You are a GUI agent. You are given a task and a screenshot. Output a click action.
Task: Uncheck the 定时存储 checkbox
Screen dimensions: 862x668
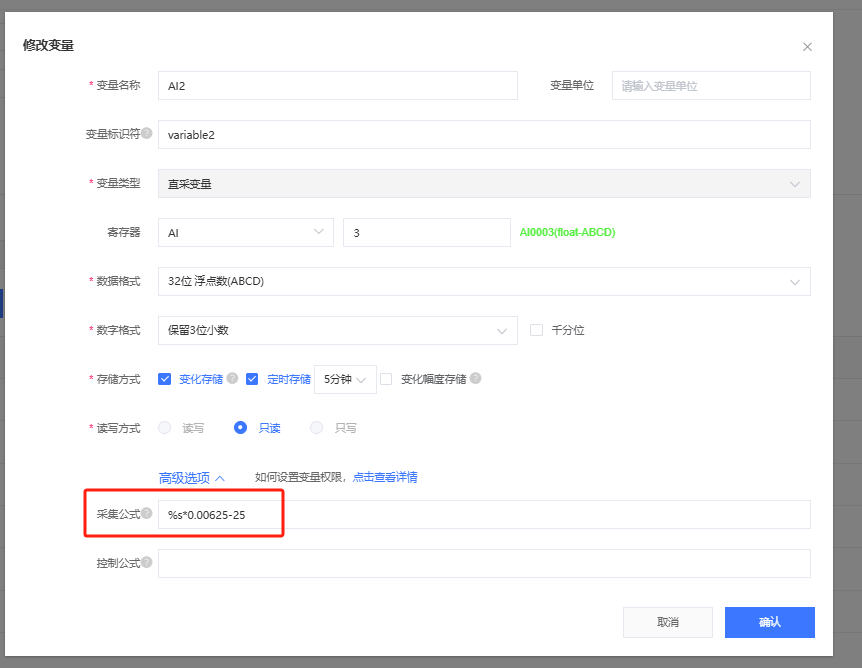[252, 379]
